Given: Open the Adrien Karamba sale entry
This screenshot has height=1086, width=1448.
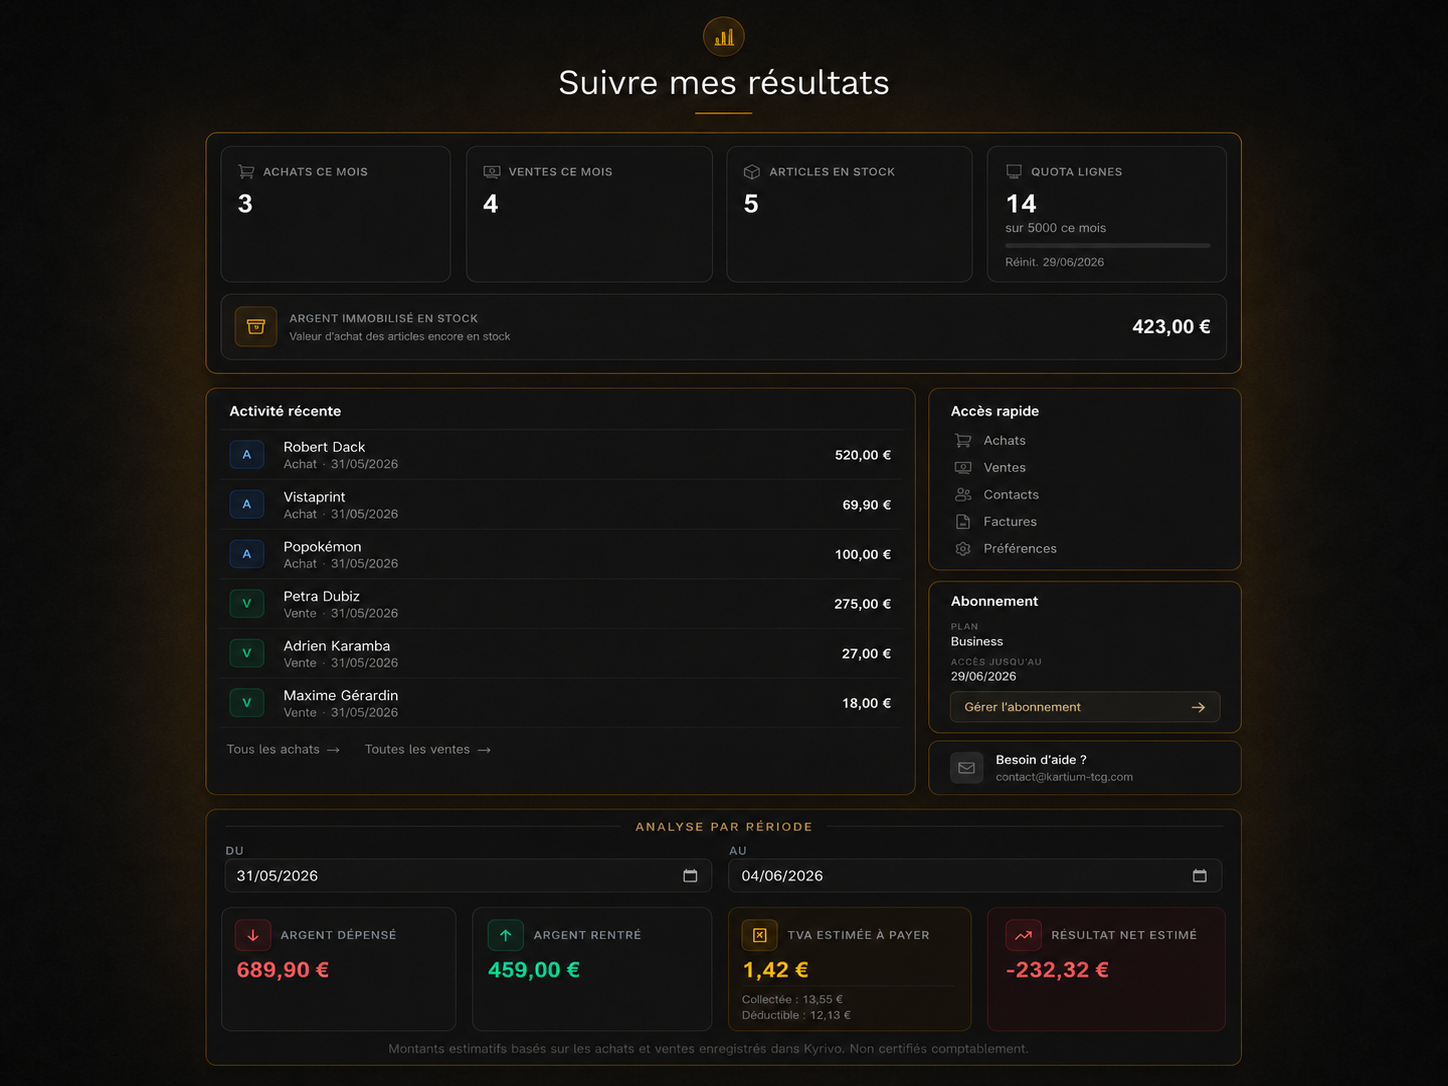Looking at the screenshot, I should pos(560,653).
